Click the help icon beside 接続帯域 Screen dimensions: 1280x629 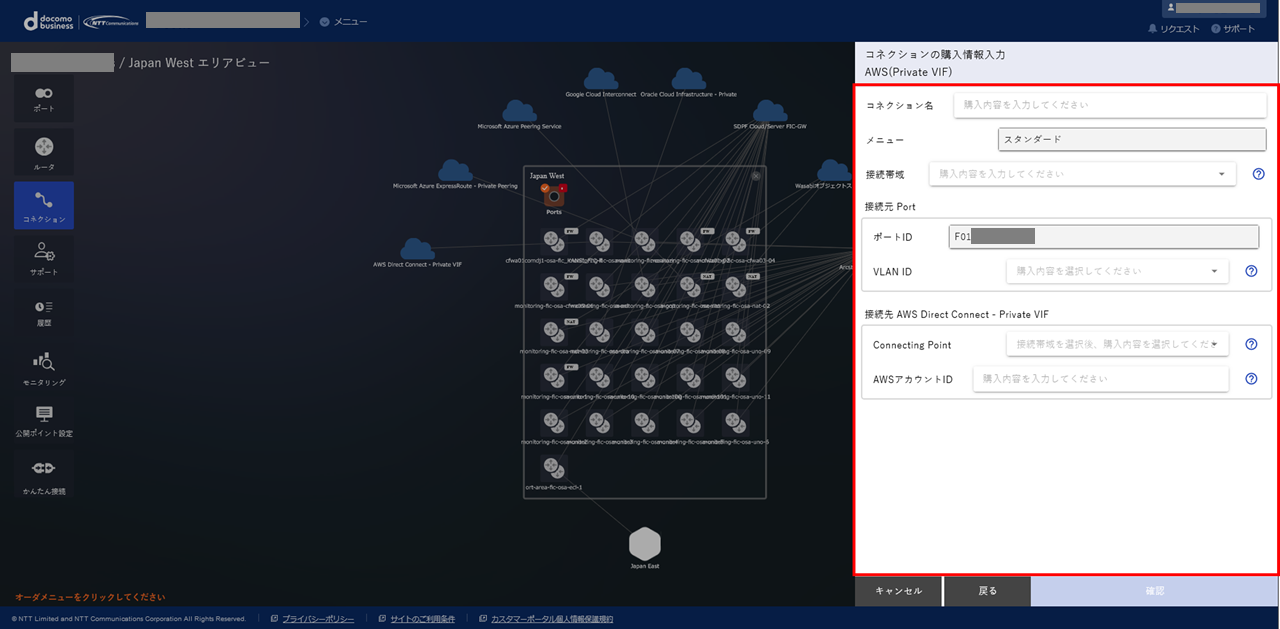tap(1258, 173)
